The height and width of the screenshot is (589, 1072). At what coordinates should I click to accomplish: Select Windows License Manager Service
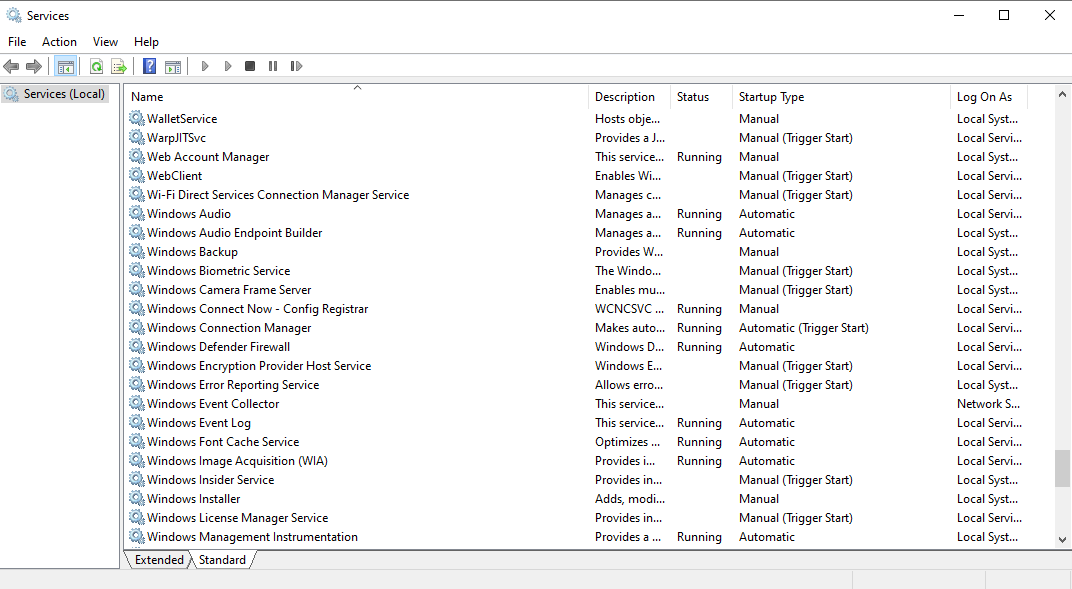(x=237, y=517)
